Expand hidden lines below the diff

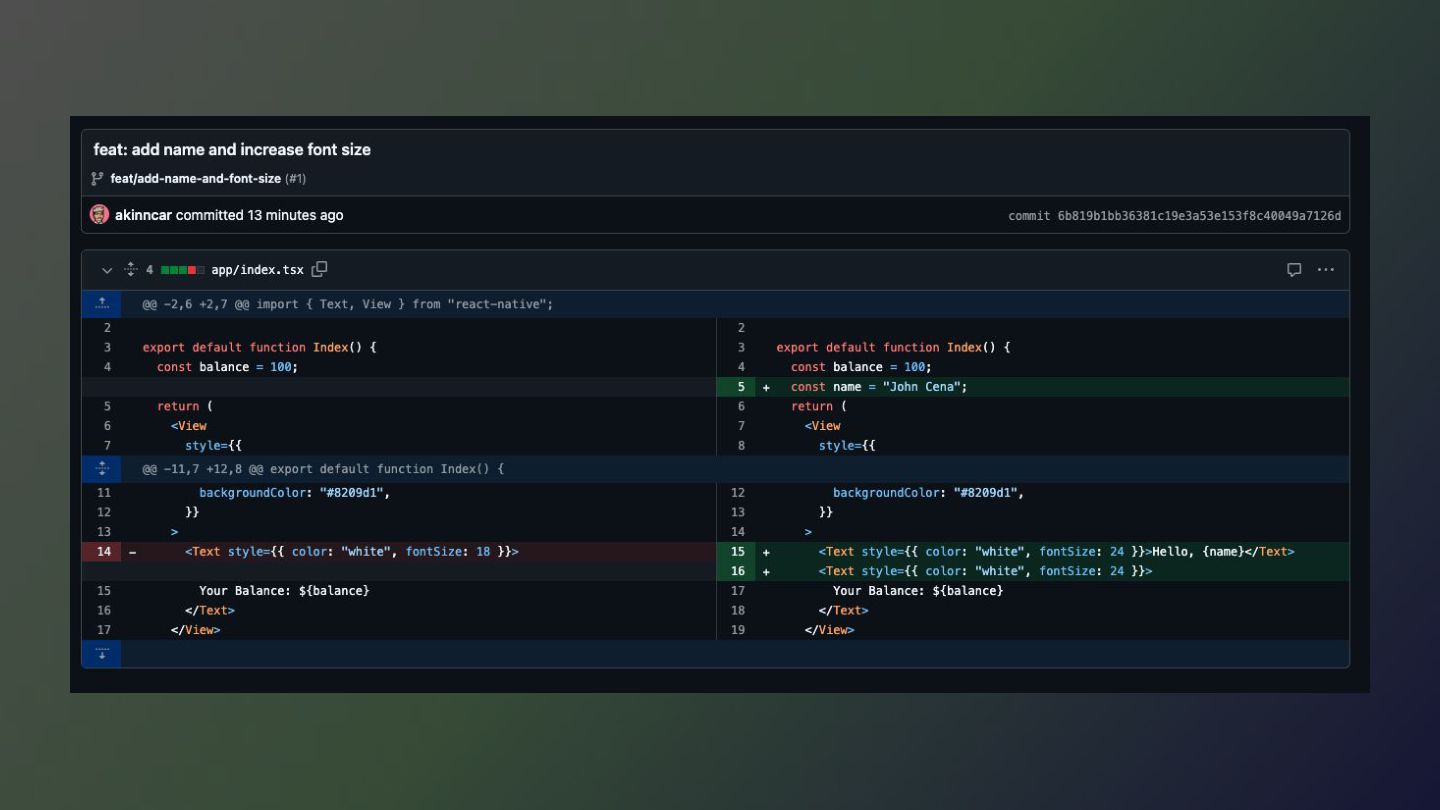(101, 654)
